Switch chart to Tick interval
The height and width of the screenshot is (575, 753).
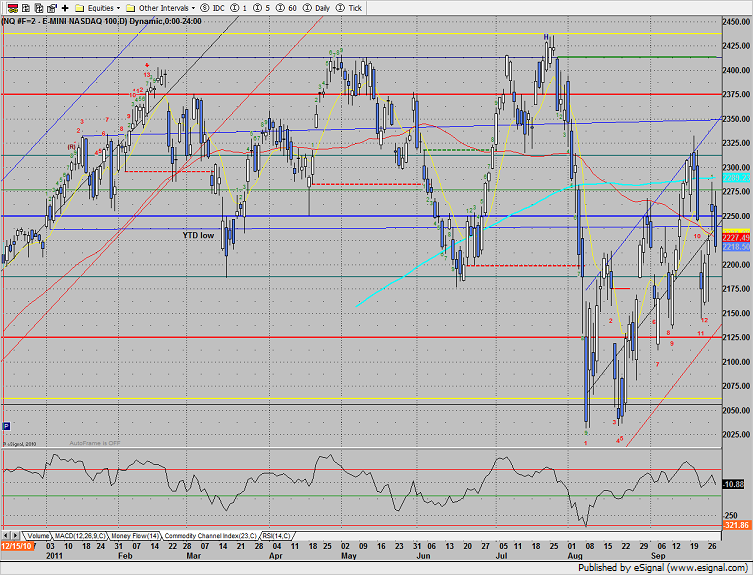coord(349,8)
